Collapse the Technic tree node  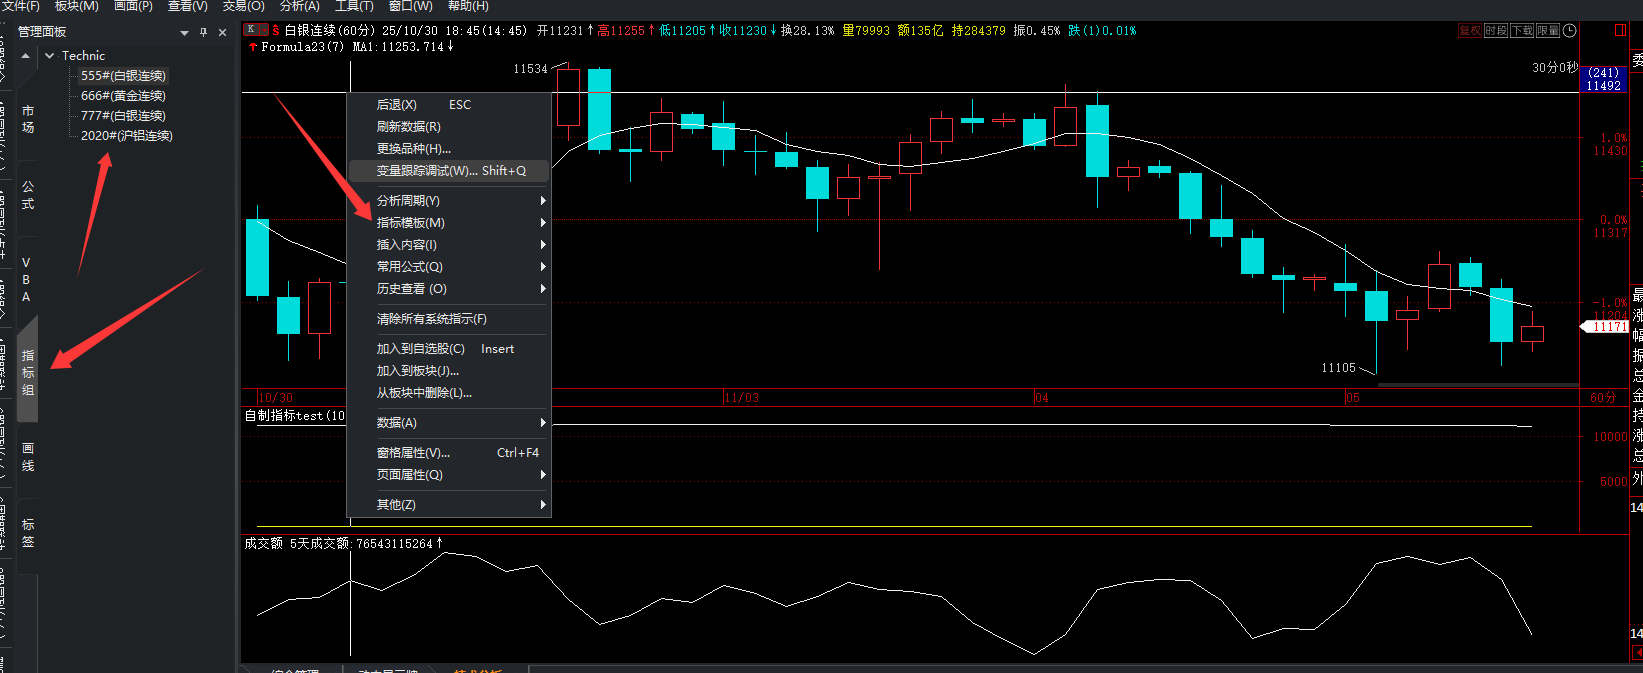(50, 56)
